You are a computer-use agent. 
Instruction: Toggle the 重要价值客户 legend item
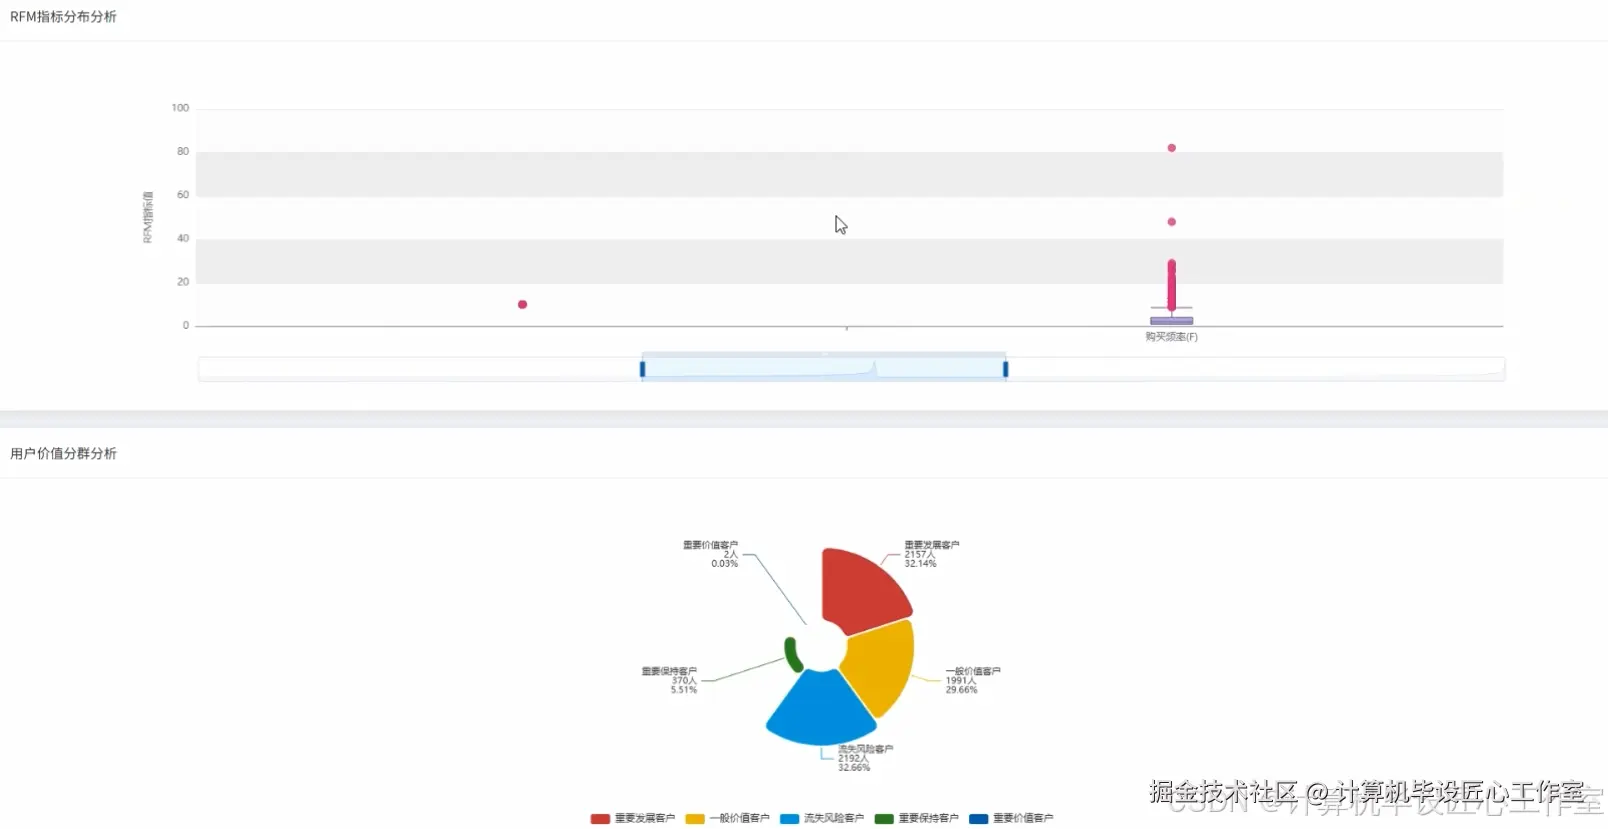1011,818
